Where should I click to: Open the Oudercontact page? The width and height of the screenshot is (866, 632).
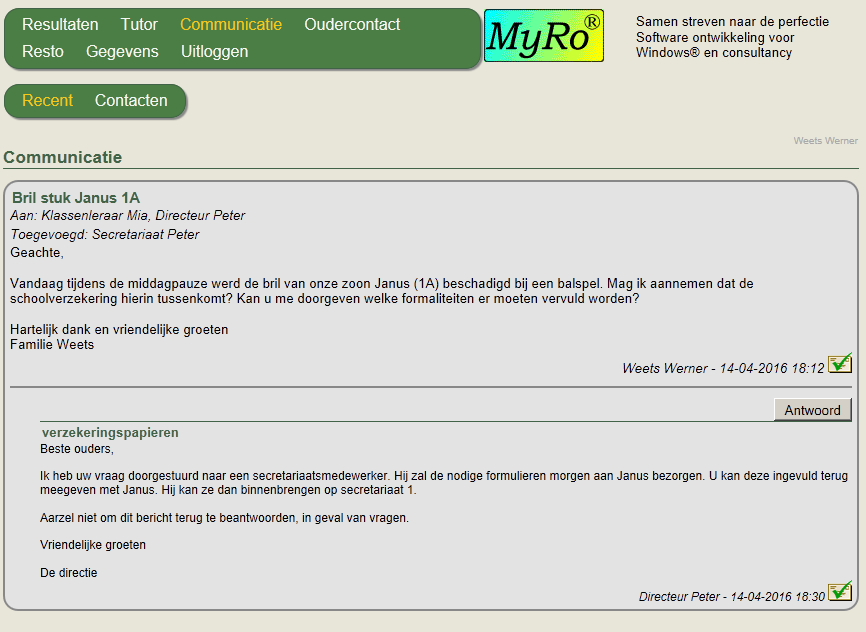(352, 24)
